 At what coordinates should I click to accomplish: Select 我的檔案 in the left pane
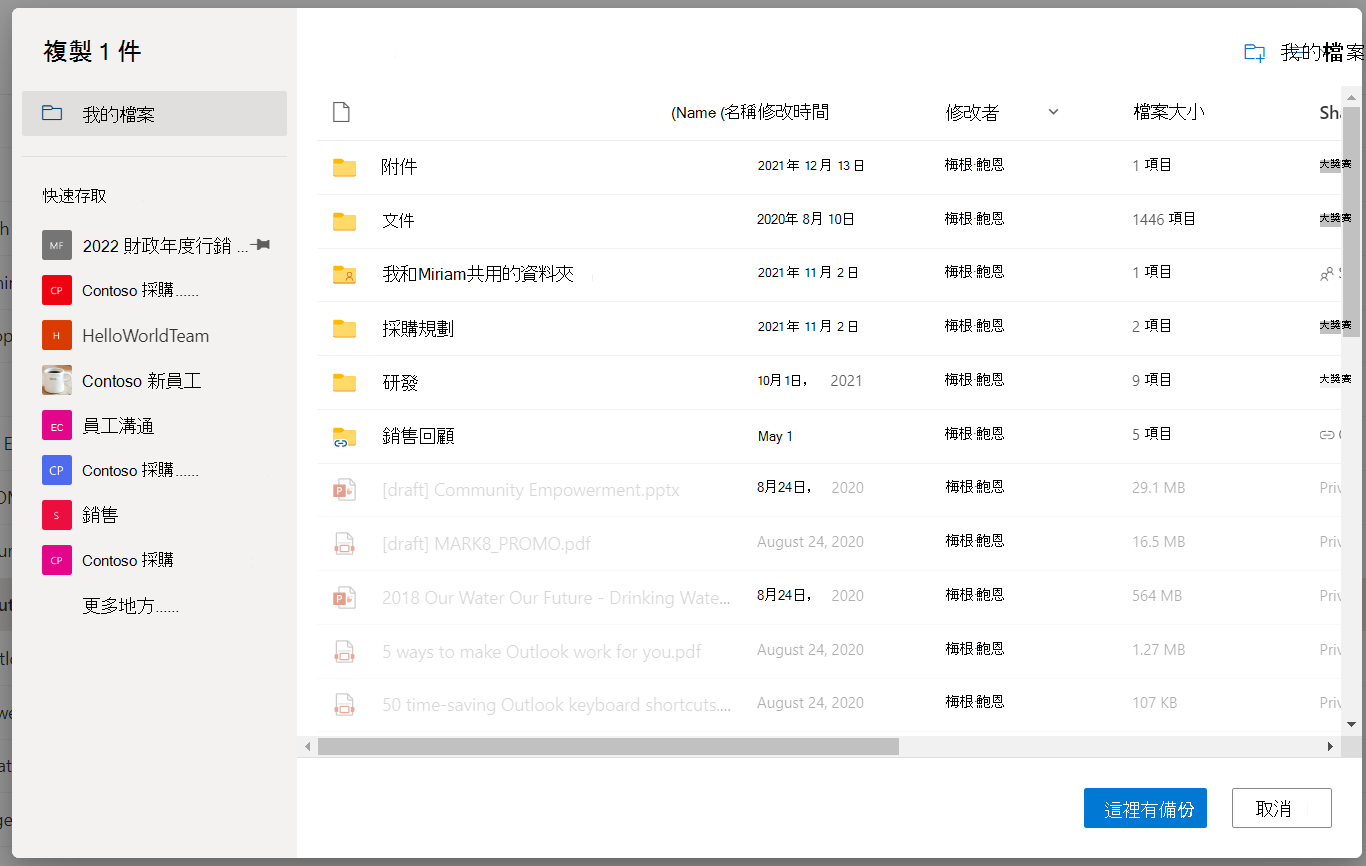point(154,114)
